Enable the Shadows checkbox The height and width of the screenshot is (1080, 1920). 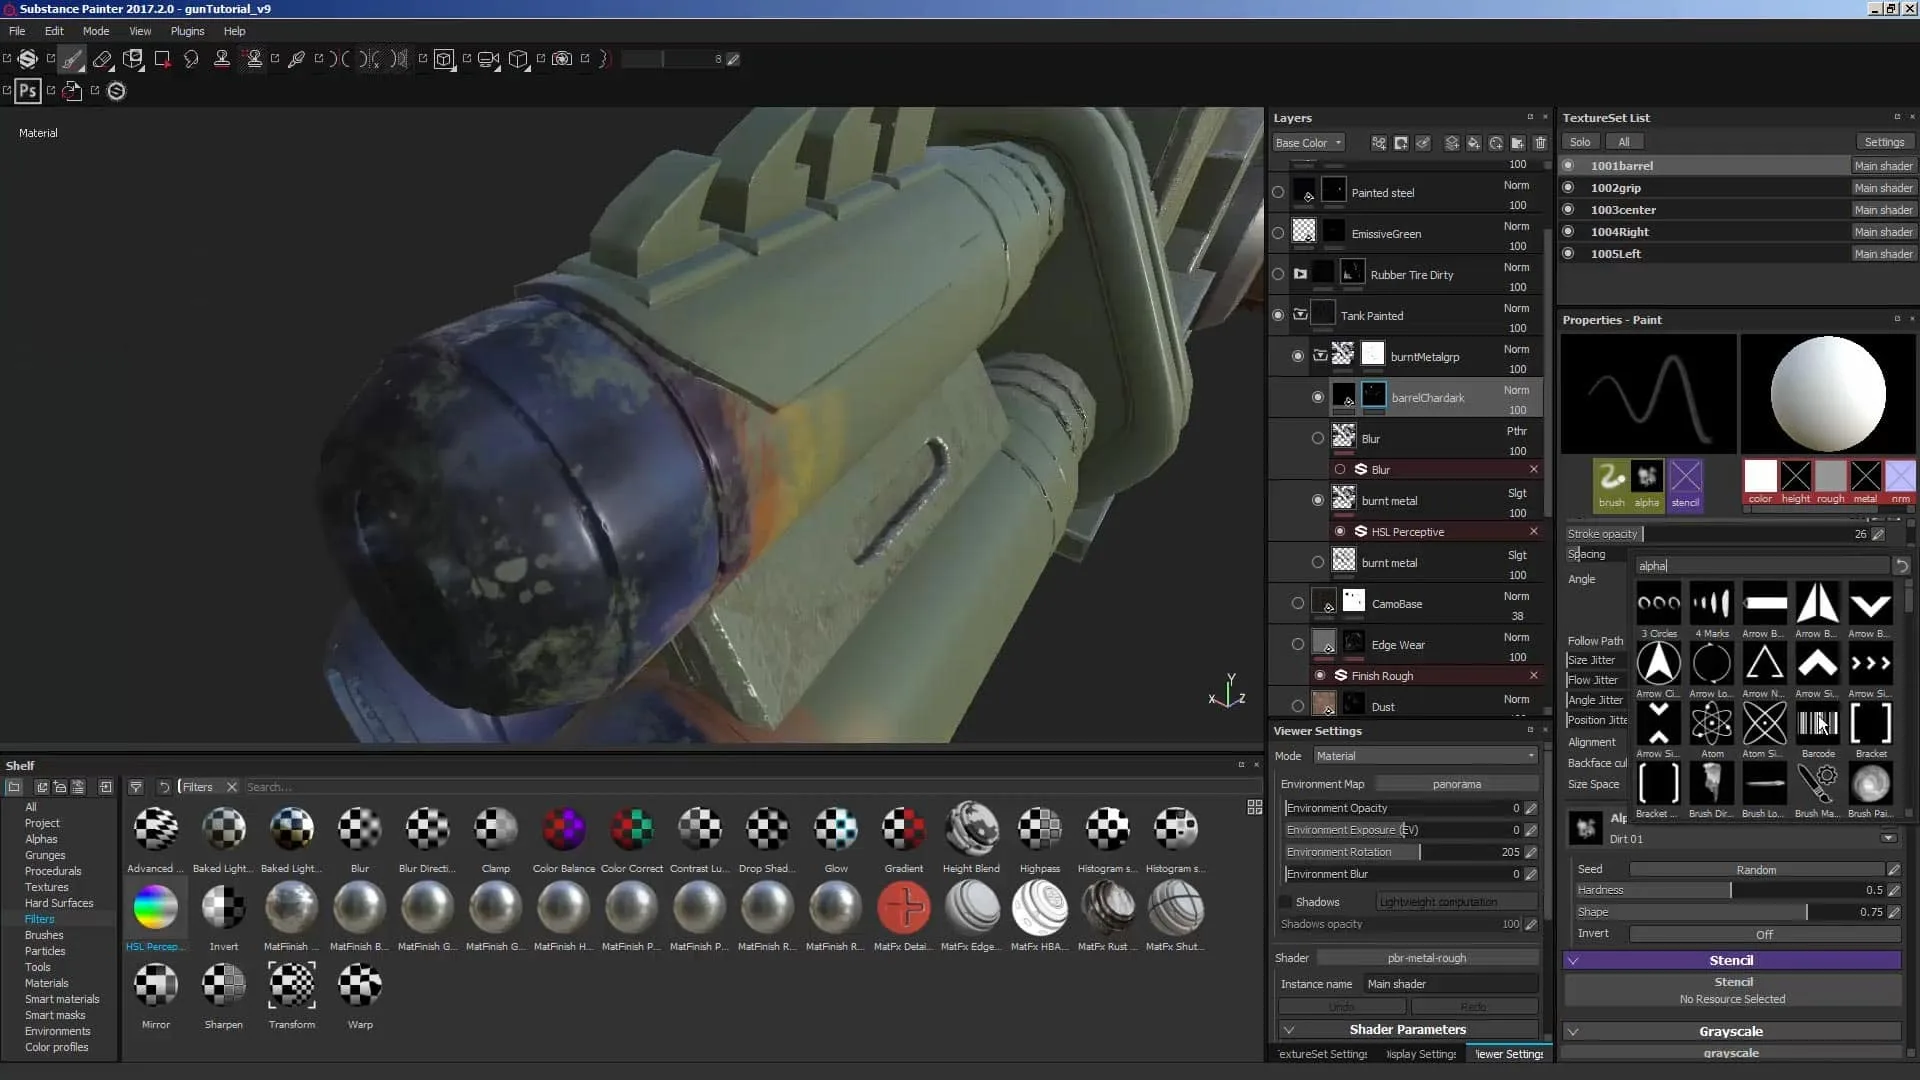tap(1286, 902)
